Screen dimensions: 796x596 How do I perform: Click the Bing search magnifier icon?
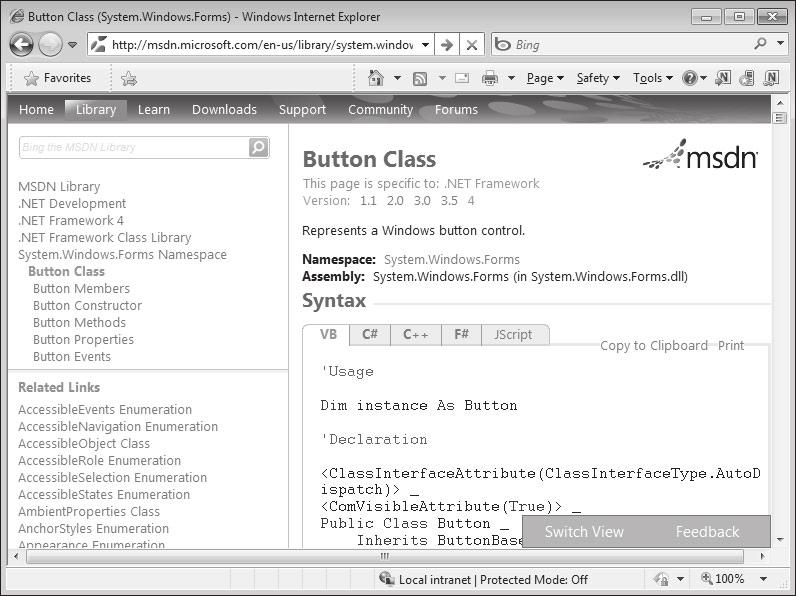[x=760, y=44]
